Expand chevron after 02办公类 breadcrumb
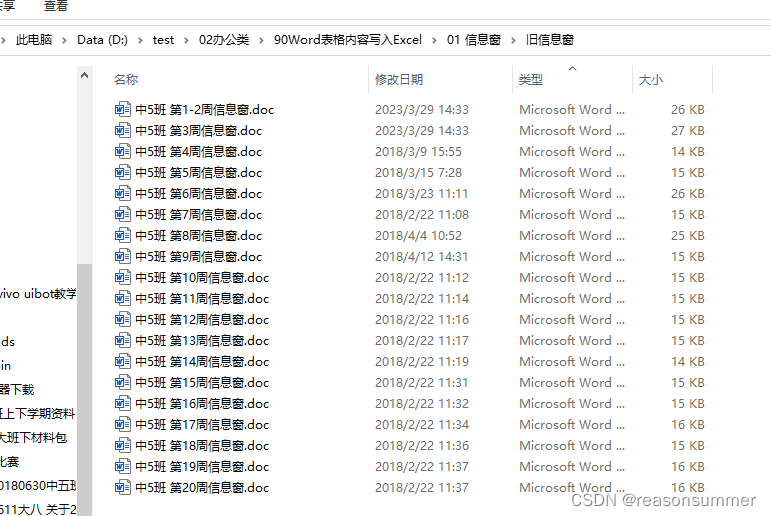This screenshot has width=771, height=516. [261, 40]
